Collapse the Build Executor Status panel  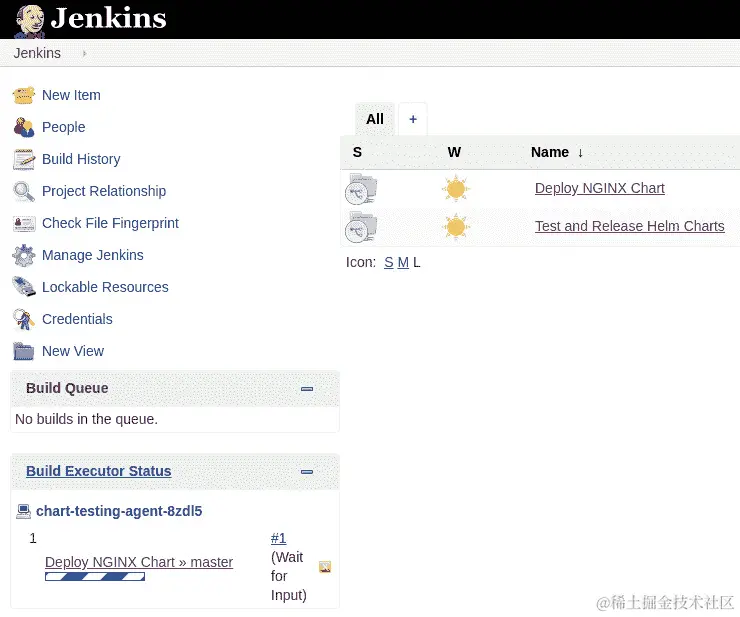(x=307, y=472)
